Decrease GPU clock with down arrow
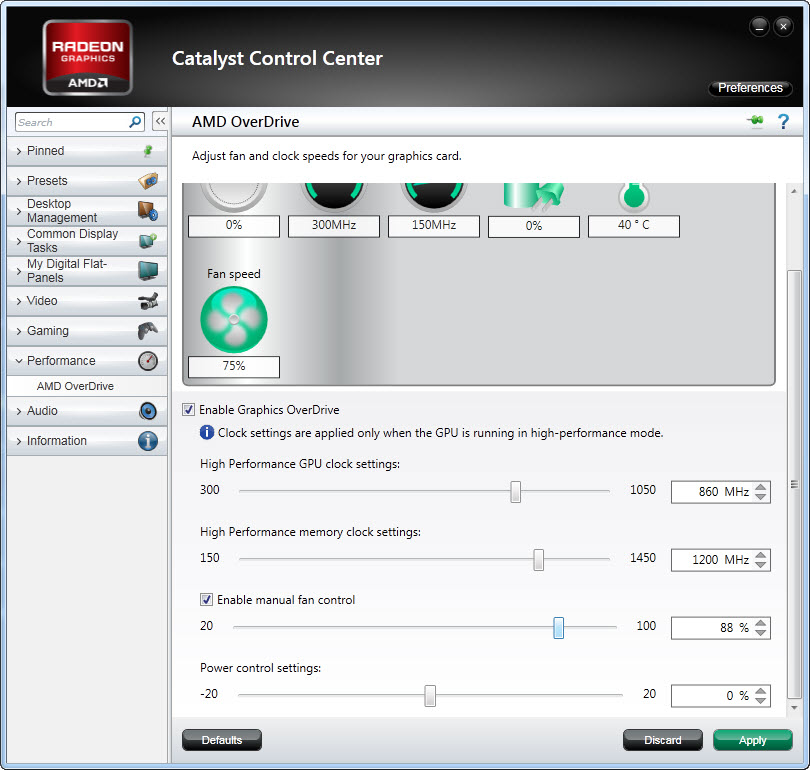Image resolution: width=810 pixels, height=770 pixels. (x=760, y=497)
